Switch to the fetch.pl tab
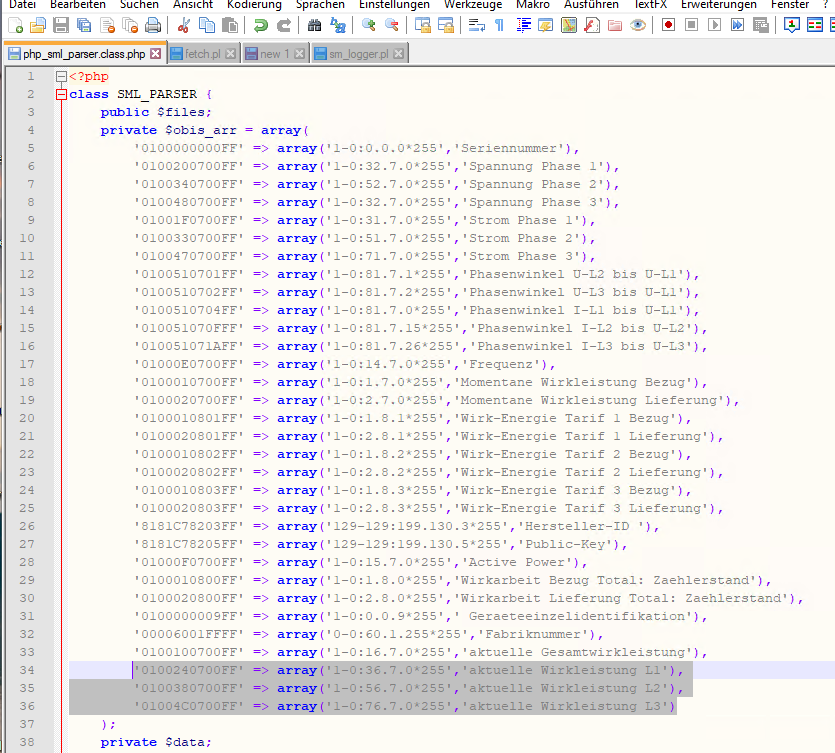Image resolution: width=835 pixels, height=753 pixels. point(202,54)
